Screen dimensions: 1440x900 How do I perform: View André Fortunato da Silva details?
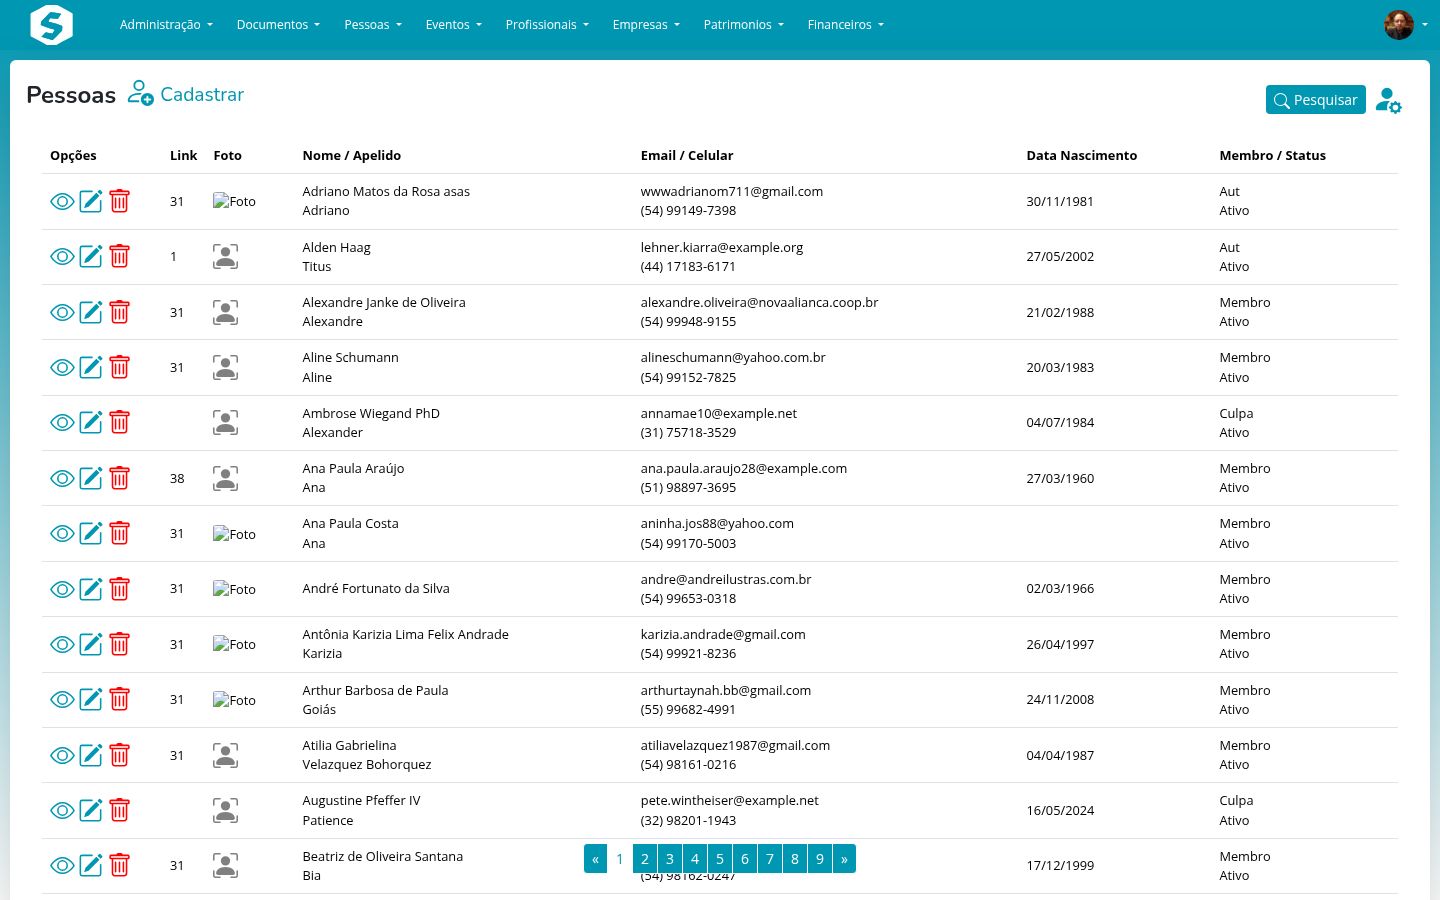click(x=62, y=589)
